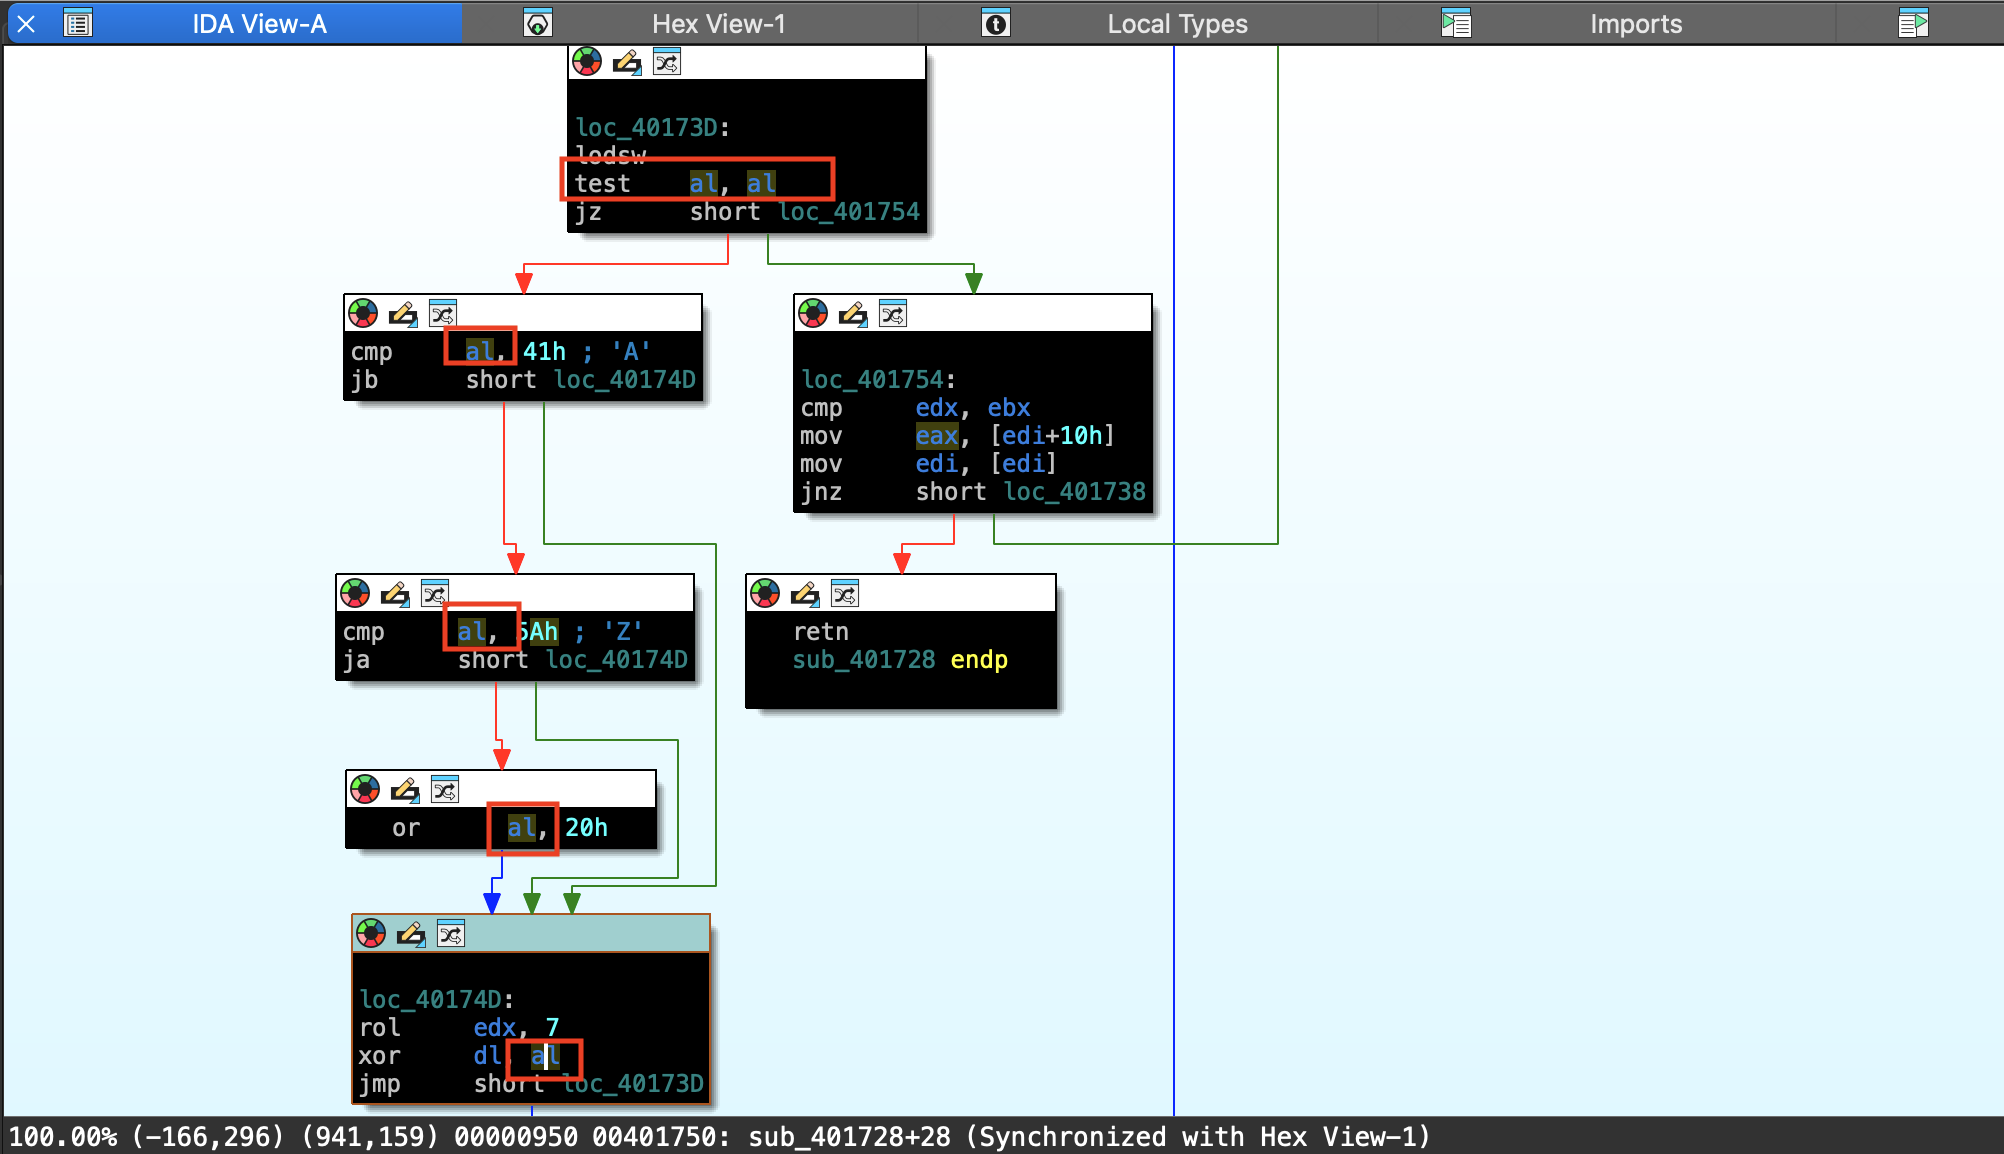
Task: Click 'Synchronized with Hex View-1' status text
Action: [1197, 1137]
